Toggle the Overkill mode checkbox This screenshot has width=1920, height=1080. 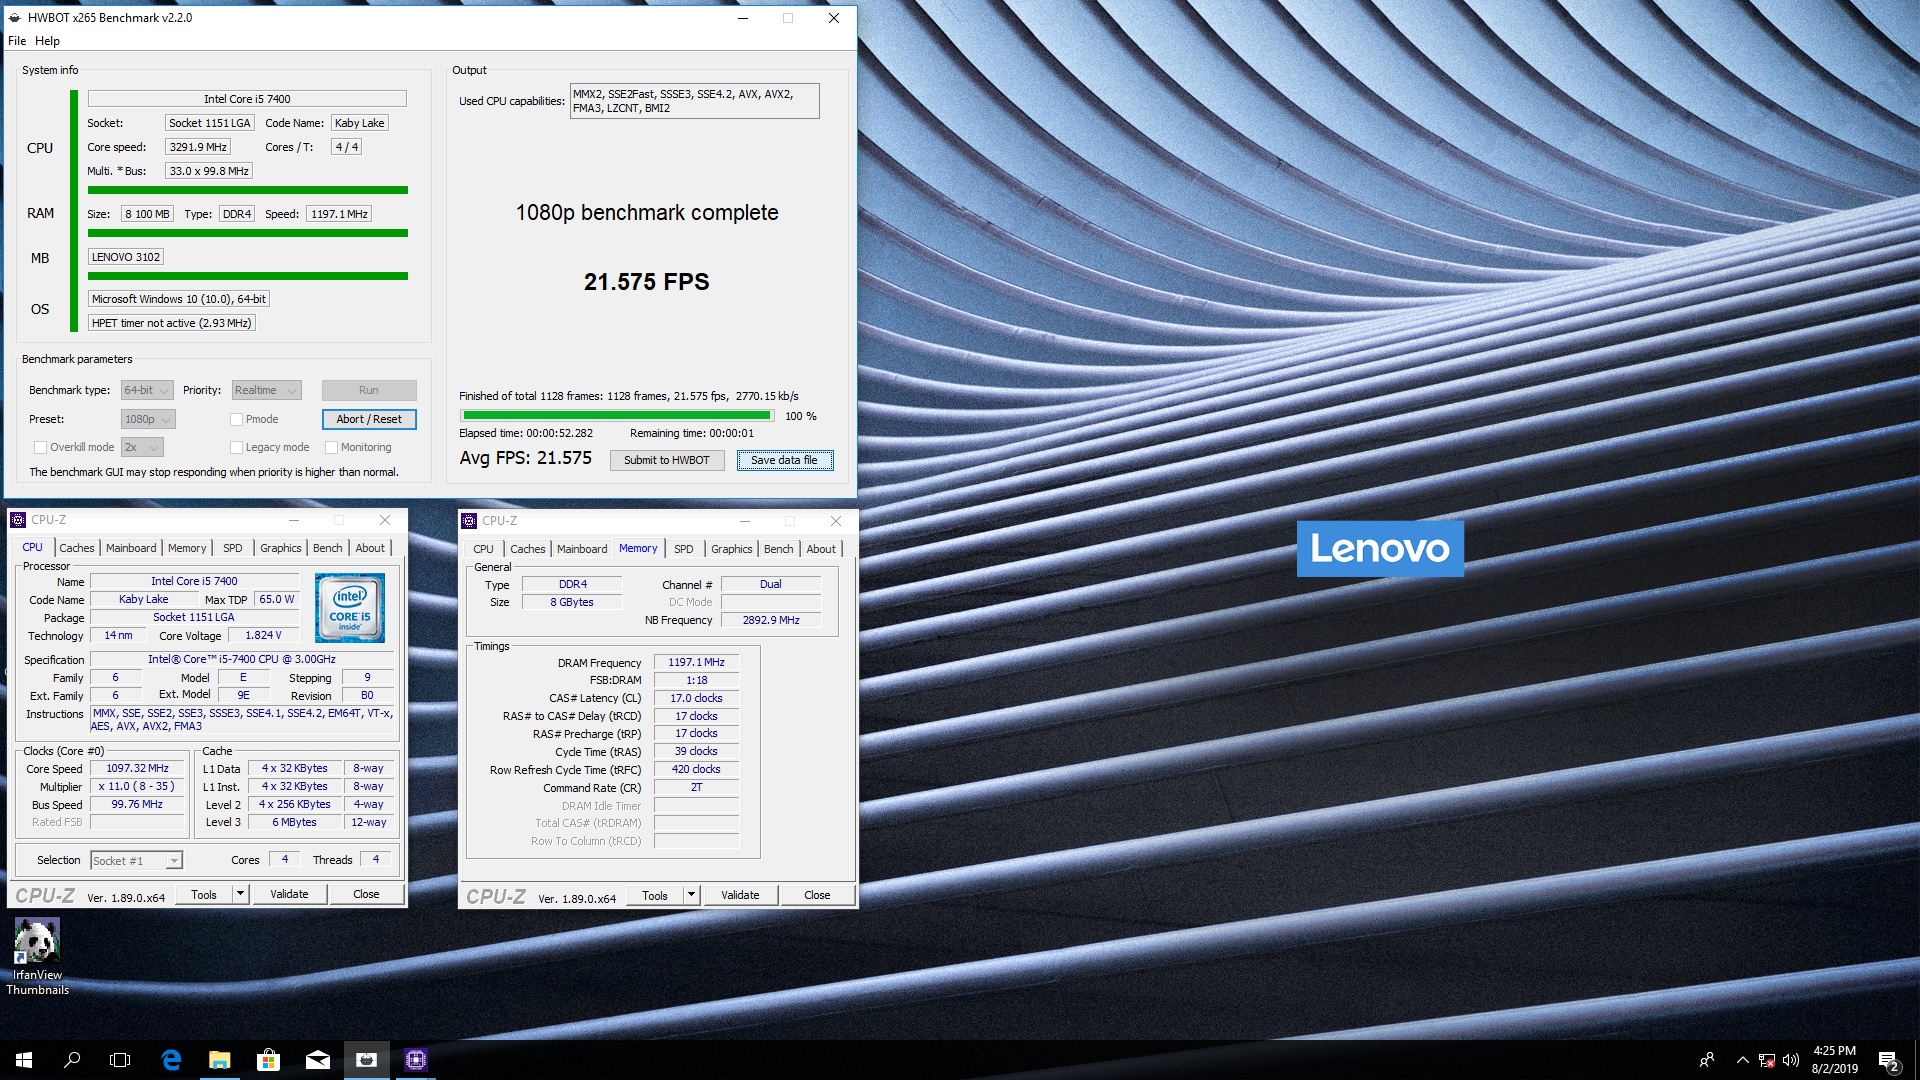click(x=41, y=447)
